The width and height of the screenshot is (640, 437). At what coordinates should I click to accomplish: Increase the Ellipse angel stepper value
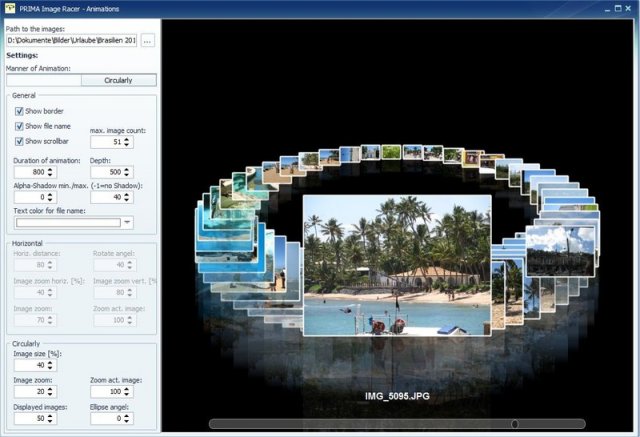pos(127,416)
